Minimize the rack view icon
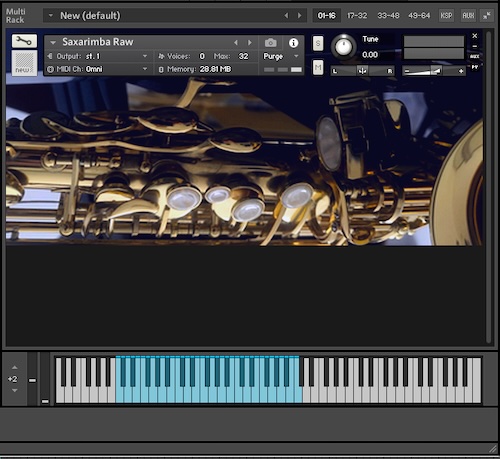 487,15
